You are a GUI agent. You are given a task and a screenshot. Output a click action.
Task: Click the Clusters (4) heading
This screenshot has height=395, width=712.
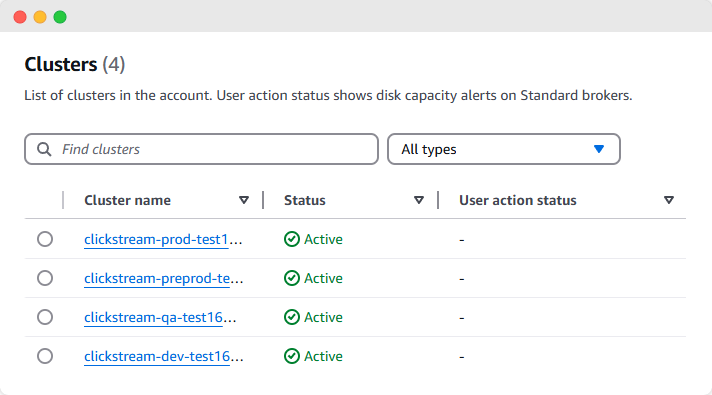pyautogui.click(x=74, y=64)
